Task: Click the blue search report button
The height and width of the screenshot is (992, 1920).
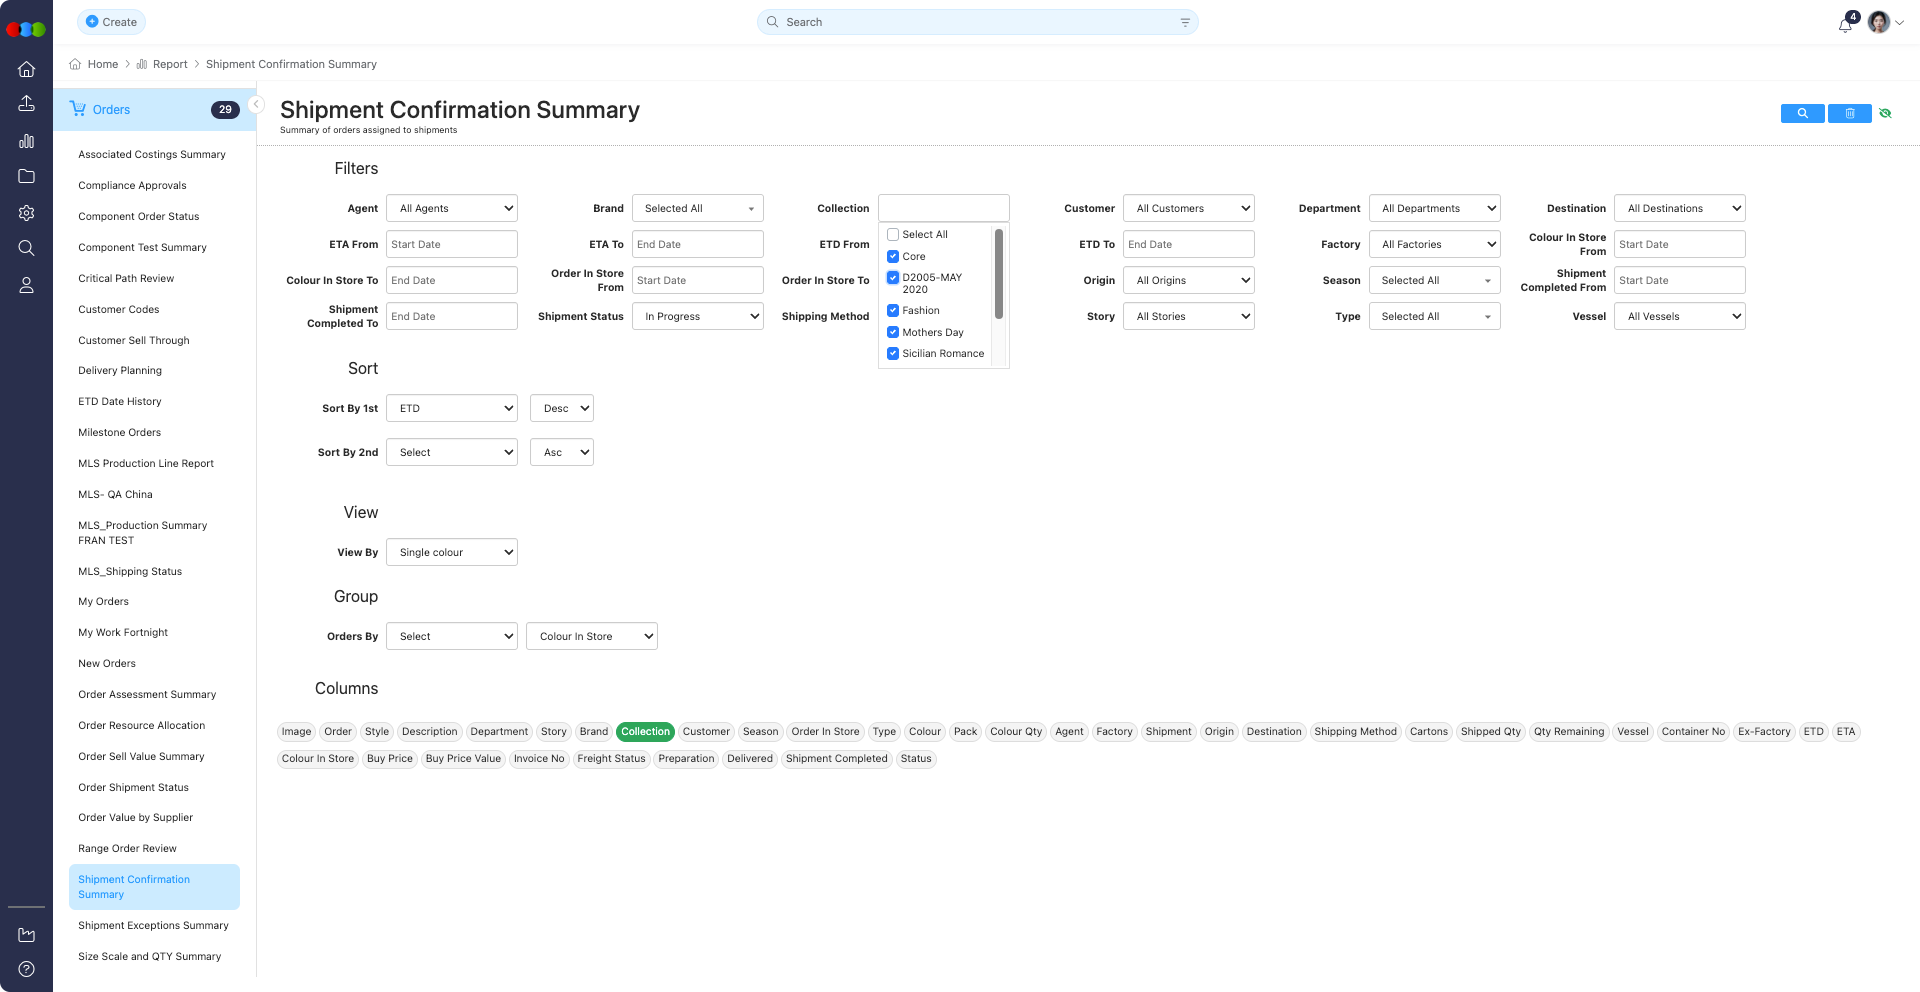Action: (x=1802, y=113)
